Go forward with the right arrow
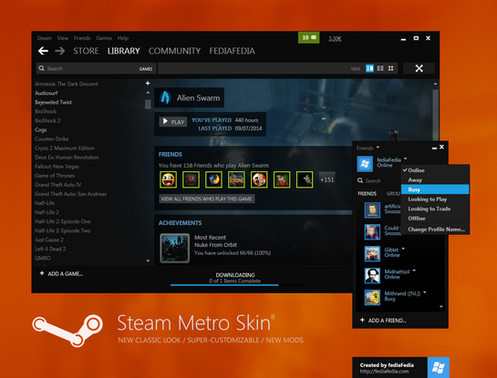Viewport: 497px width, 378px height. [x=60, y=51]
